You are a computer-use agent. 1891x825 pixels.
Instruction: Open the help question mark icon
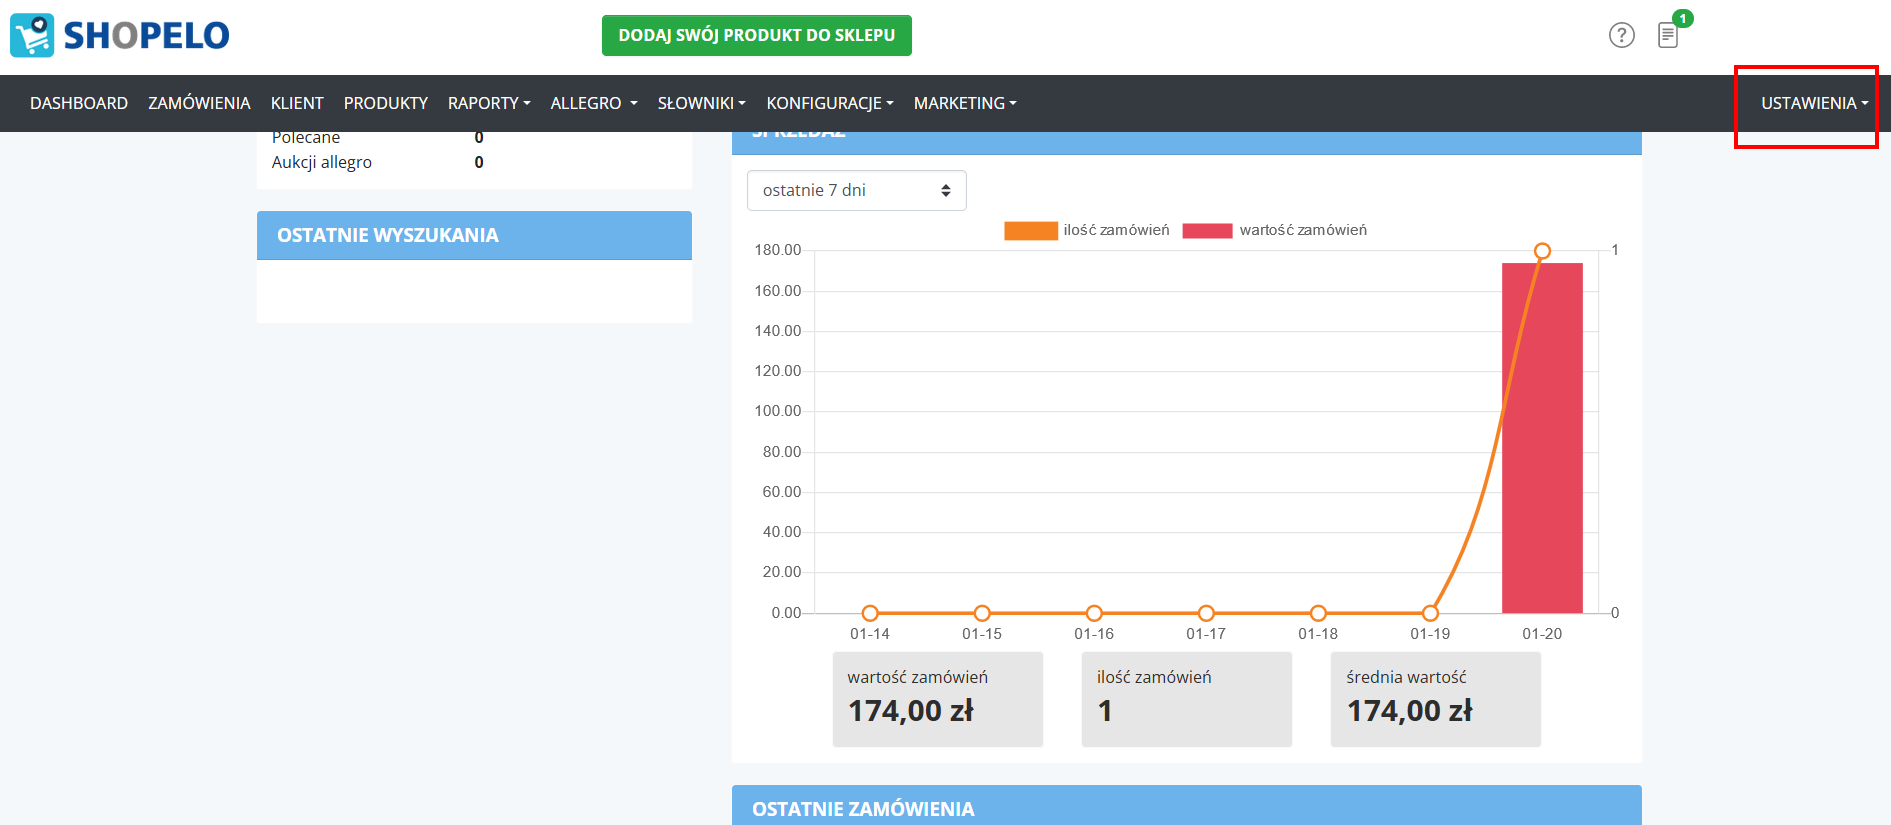pos(1621,35)
